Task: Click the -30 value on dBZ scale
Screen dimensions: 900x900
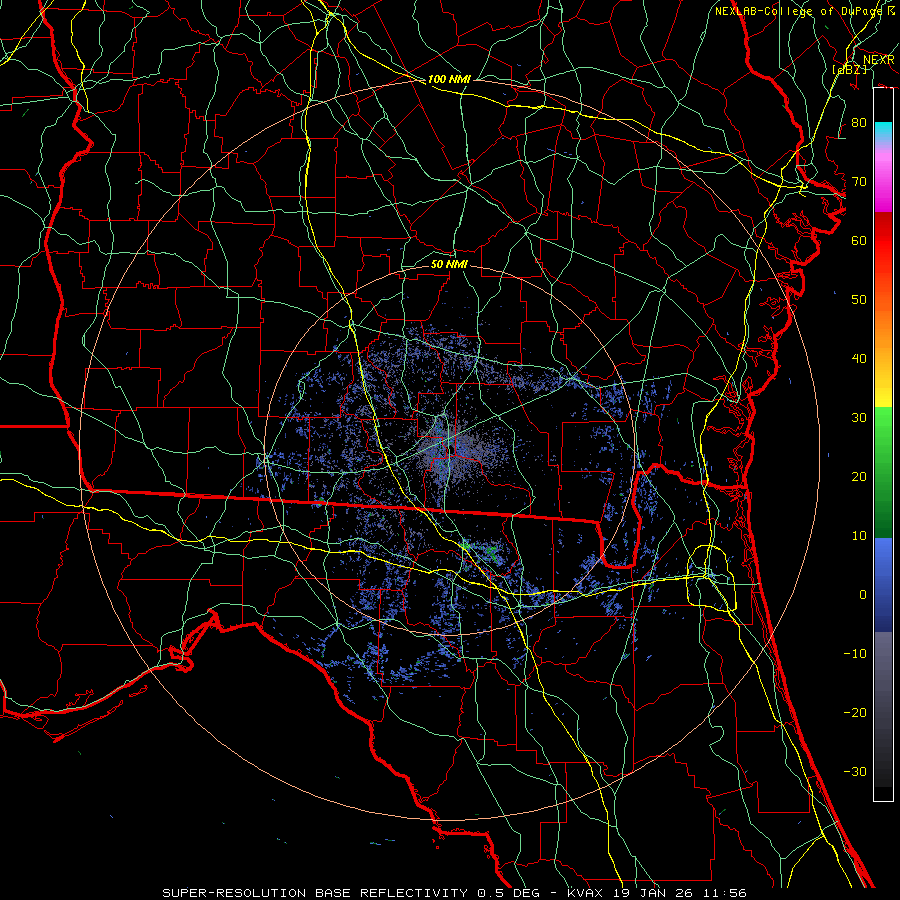Action: [855, 771]
